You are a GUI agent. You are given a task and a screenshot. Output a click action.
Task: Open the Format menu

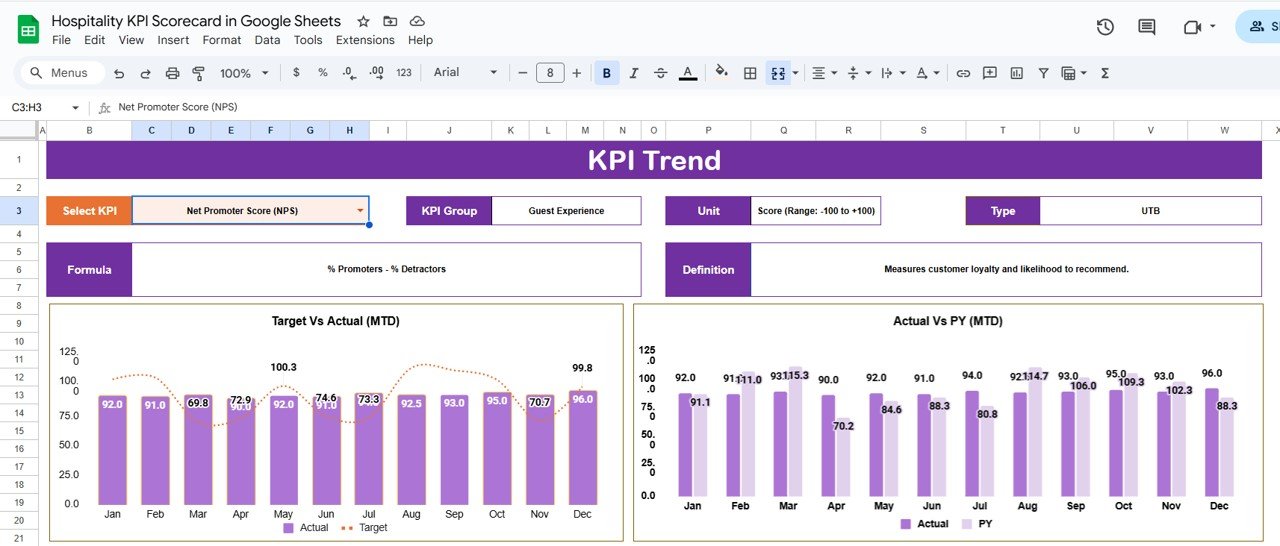coord(221,40)
